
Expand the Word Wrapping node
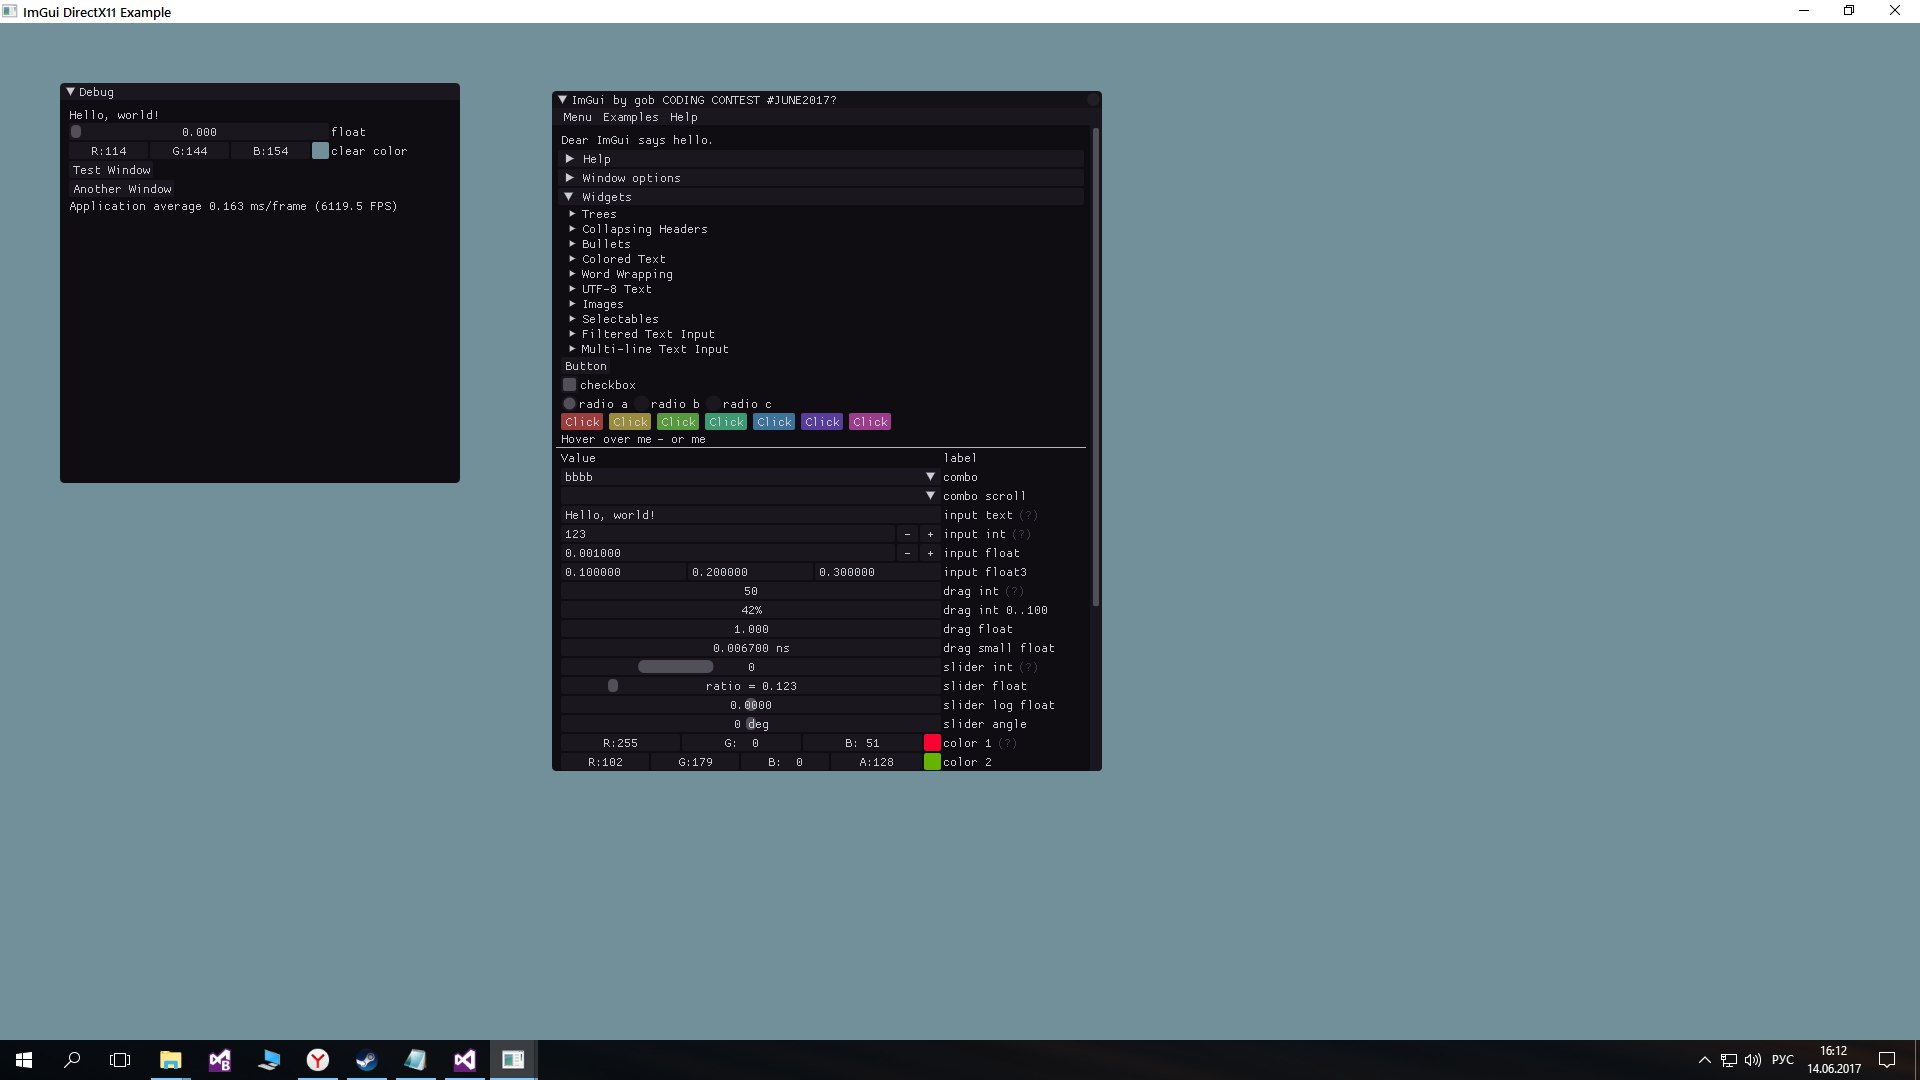[621, 274]
